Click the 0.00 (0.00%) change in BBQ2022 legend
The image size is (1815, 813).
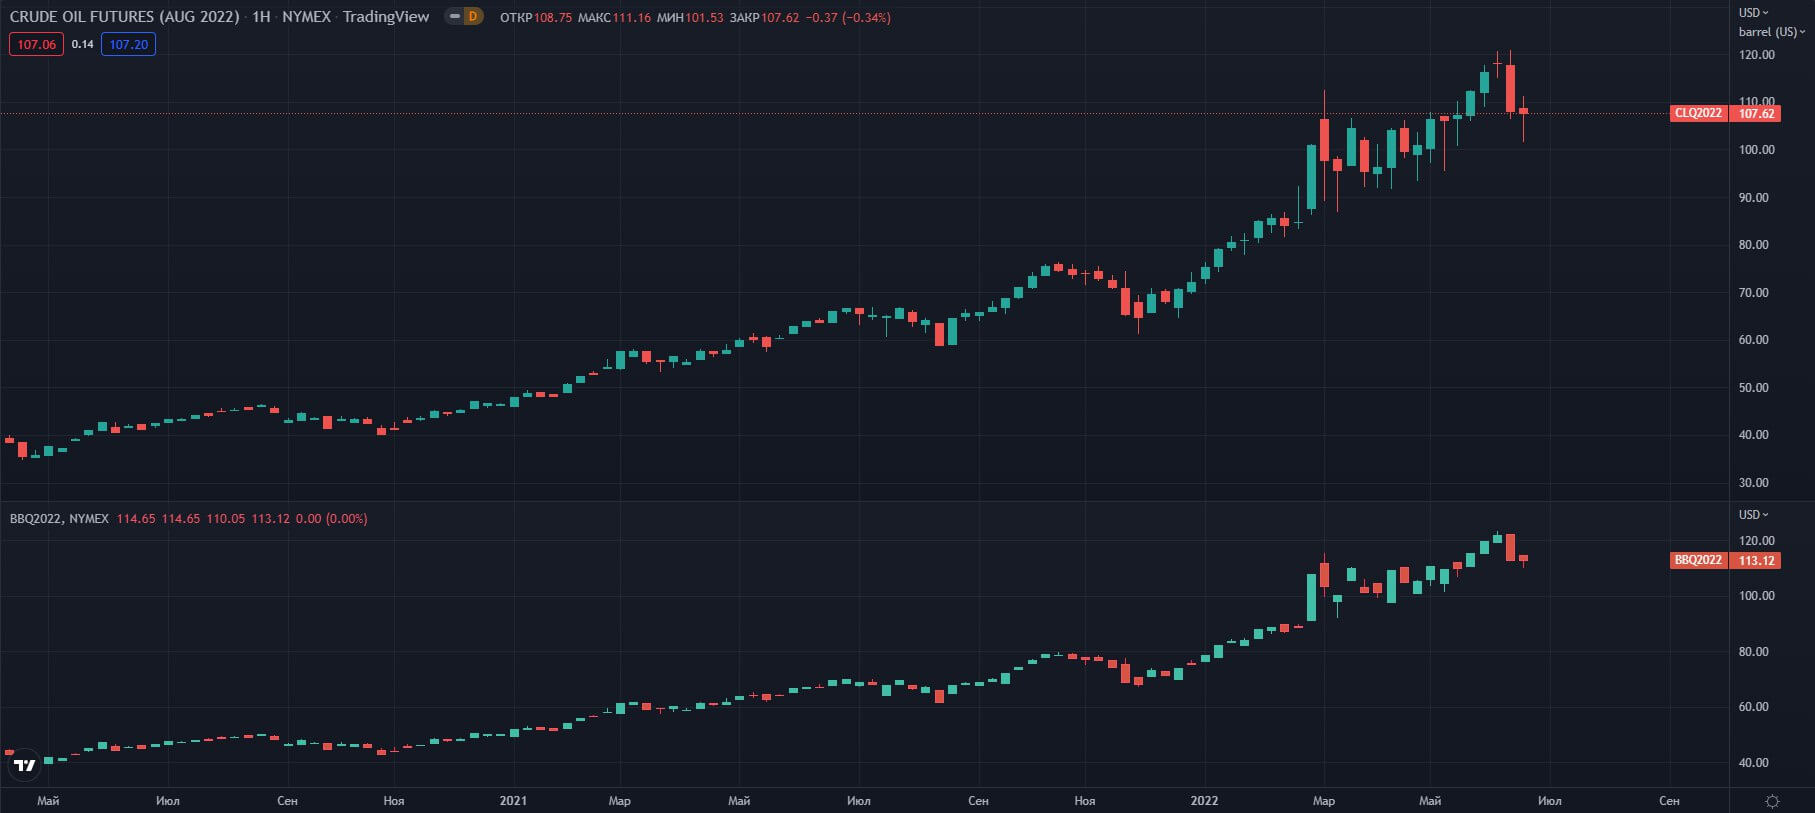point(331,519)
